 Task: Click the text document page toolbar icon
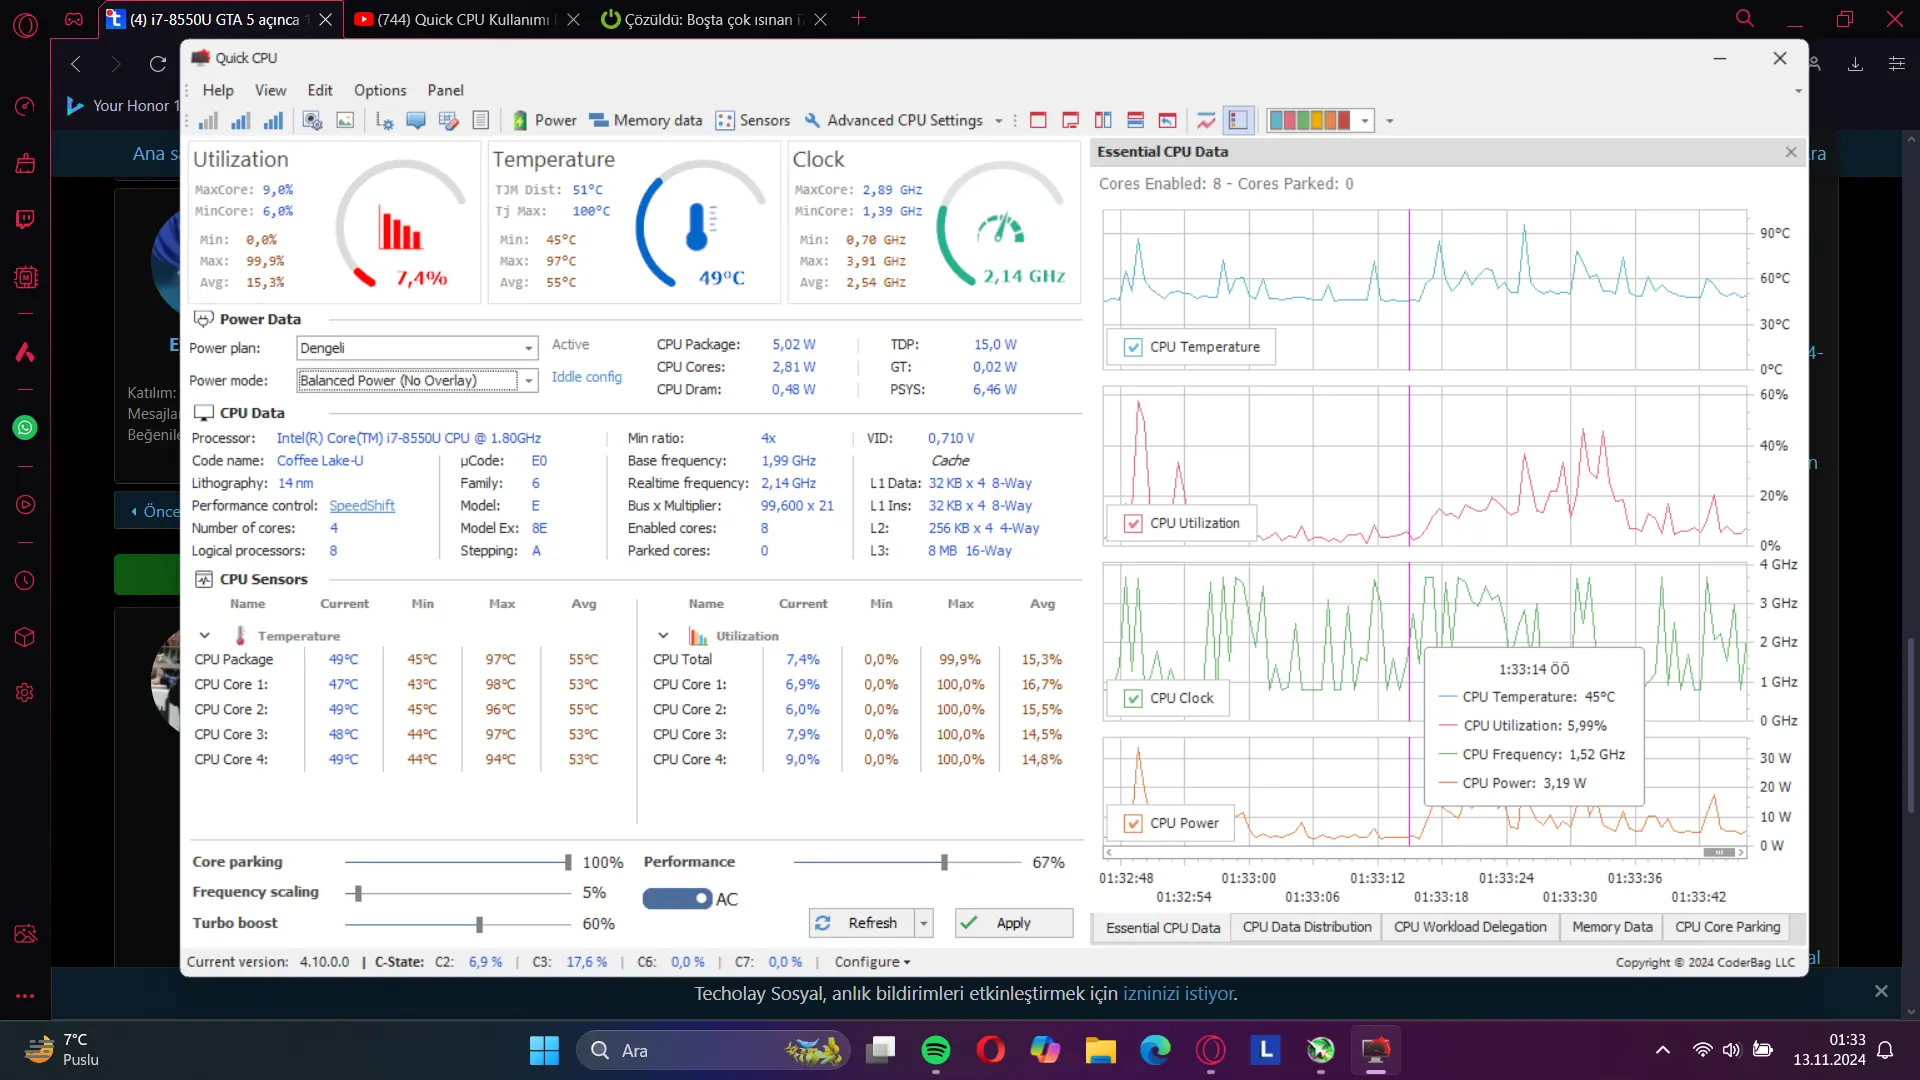(x=481, y=120)
